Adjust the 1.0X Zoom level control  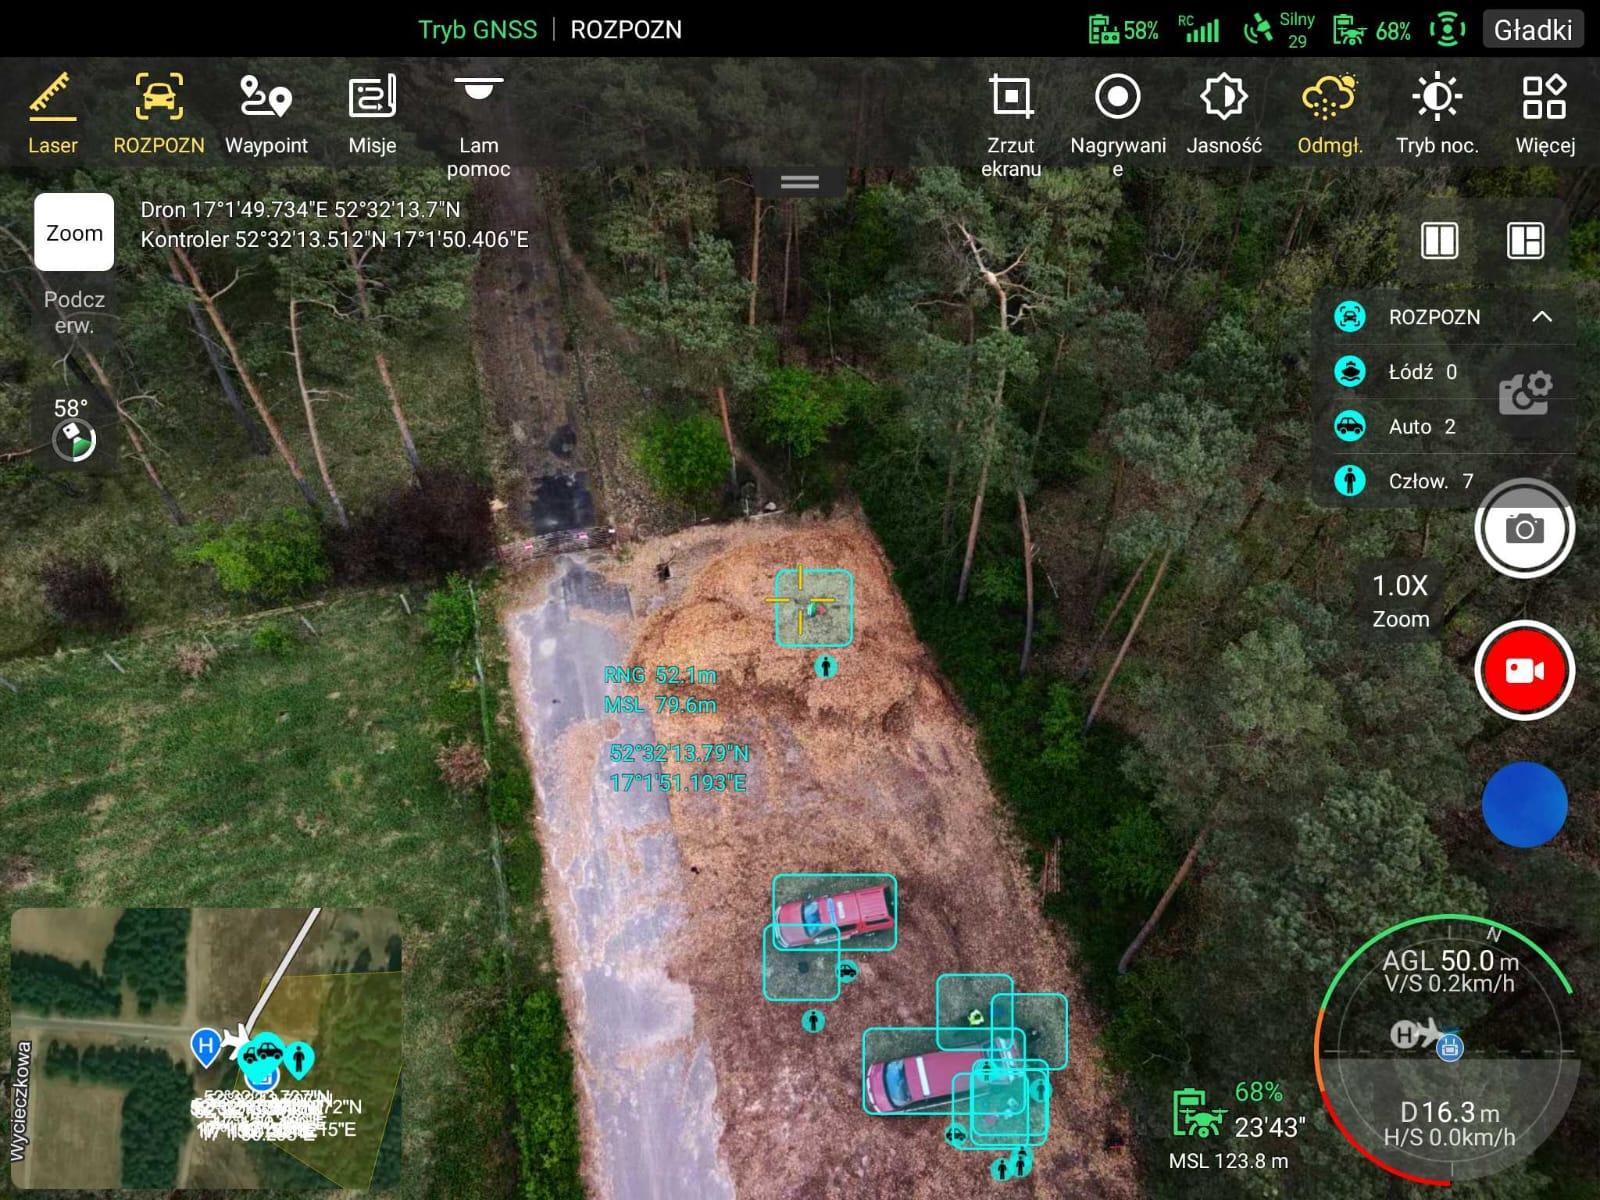coord(1400,600)
